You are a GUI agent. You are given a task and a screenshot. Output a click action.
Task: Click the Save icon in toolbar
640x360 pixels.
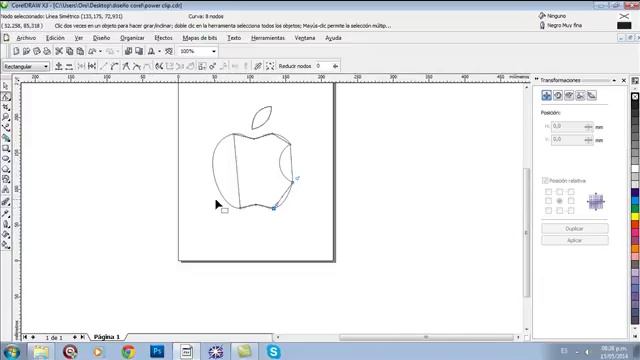tap(37, 51)
